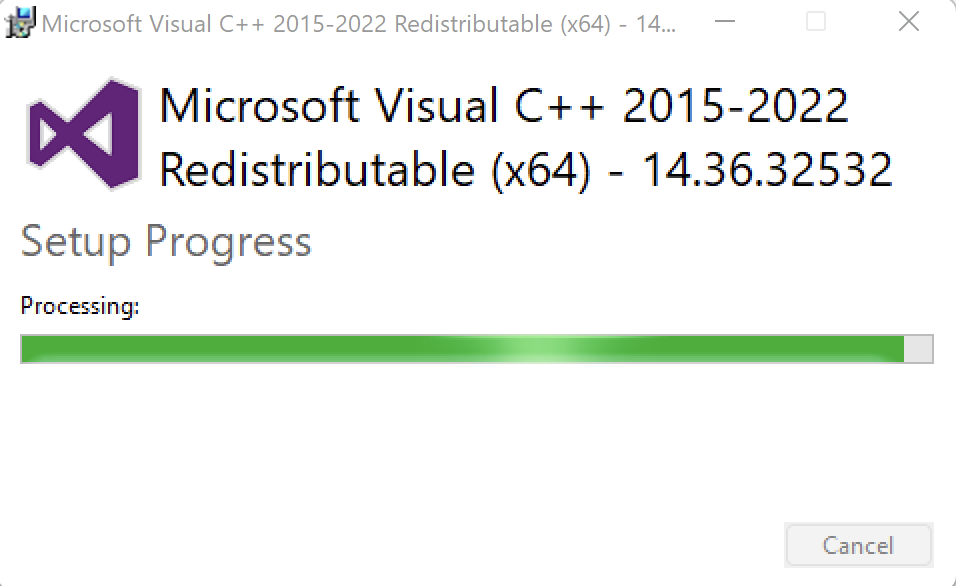This screenshot has height=586, width=956.
Task: Close the installer window with X
Action: click(908, 22)
